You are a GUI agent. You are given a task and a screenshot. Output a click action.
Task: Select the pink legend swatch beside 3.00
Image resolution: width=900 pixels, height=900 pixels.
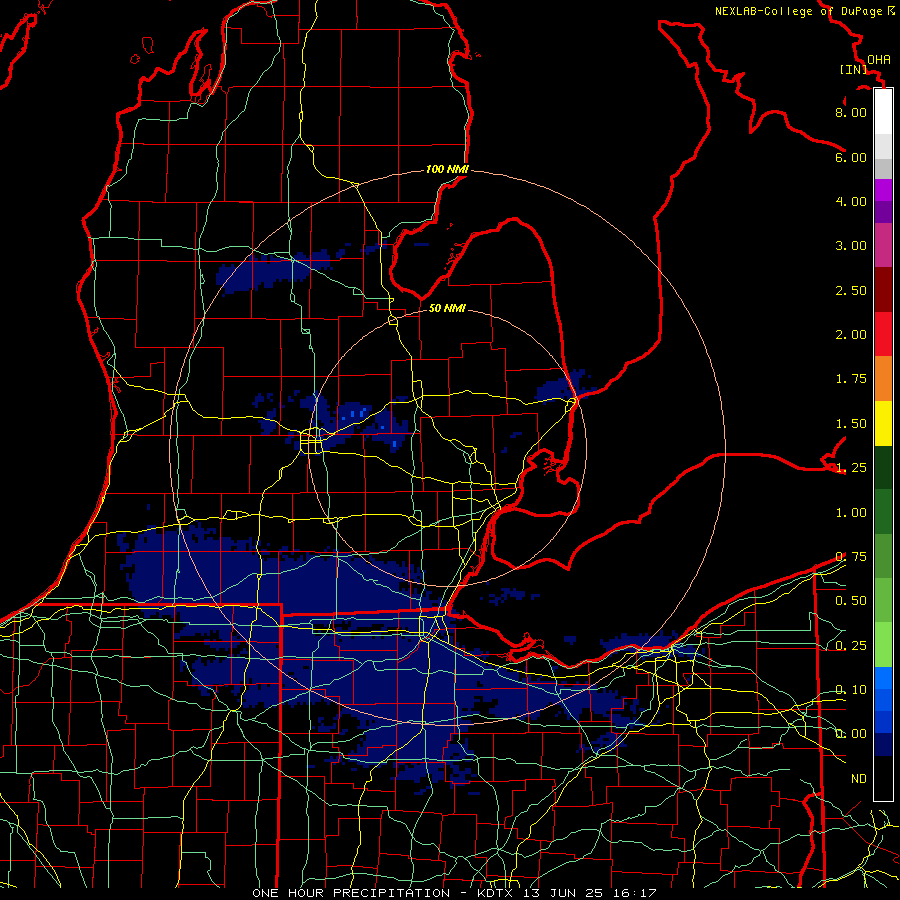coord(883,245)
